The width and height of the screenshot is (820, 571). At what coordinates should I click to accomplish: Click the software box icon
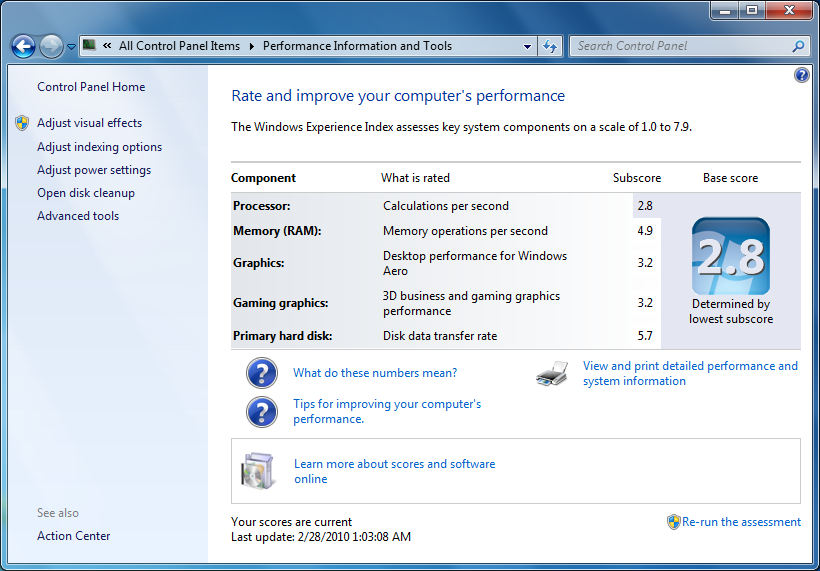pos(258,471)
